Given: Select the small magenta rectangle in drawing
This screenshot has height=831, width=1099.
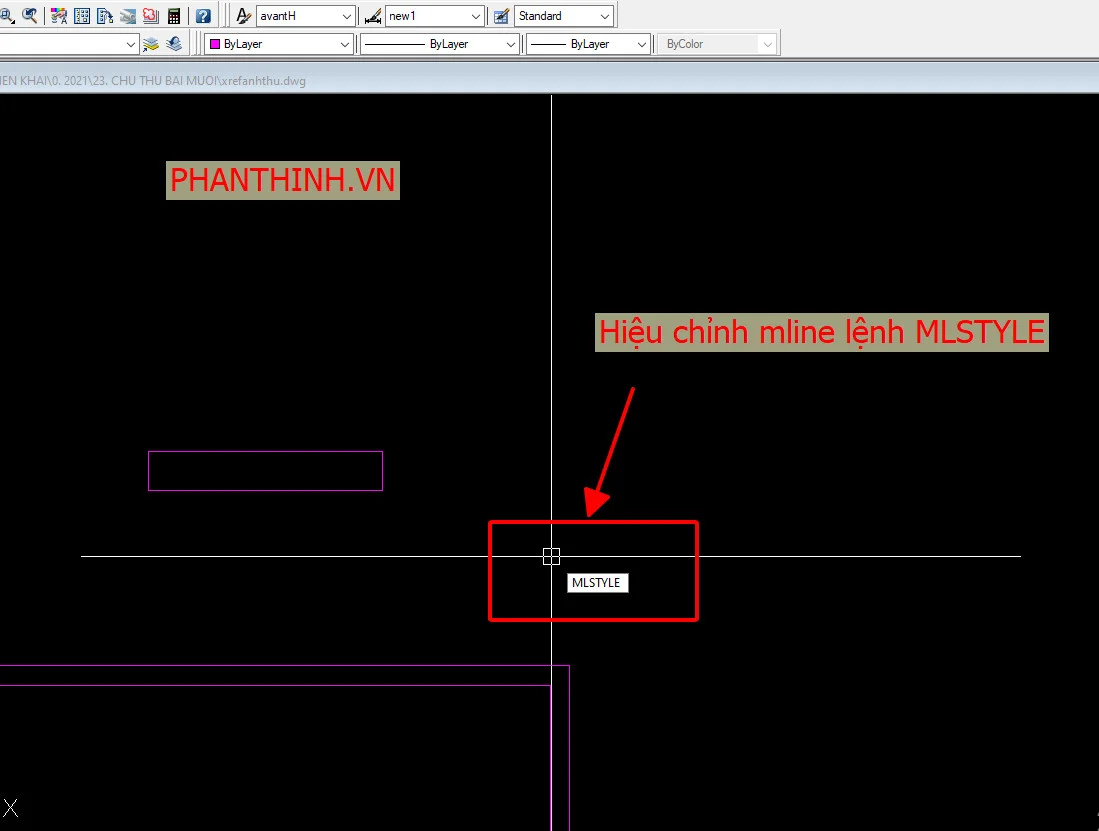Looking at the screenshot, I should click(266, 471).
